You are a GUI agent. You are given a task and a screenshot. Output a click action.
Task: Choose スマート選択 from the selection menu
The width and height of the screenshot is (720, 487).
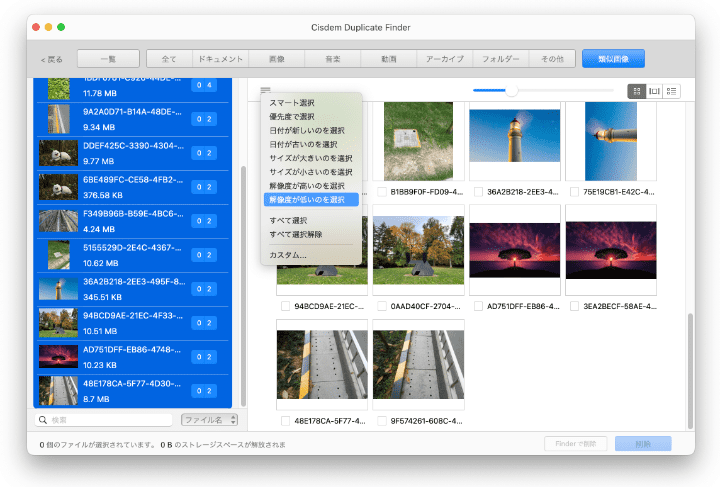tap(292, 103)
